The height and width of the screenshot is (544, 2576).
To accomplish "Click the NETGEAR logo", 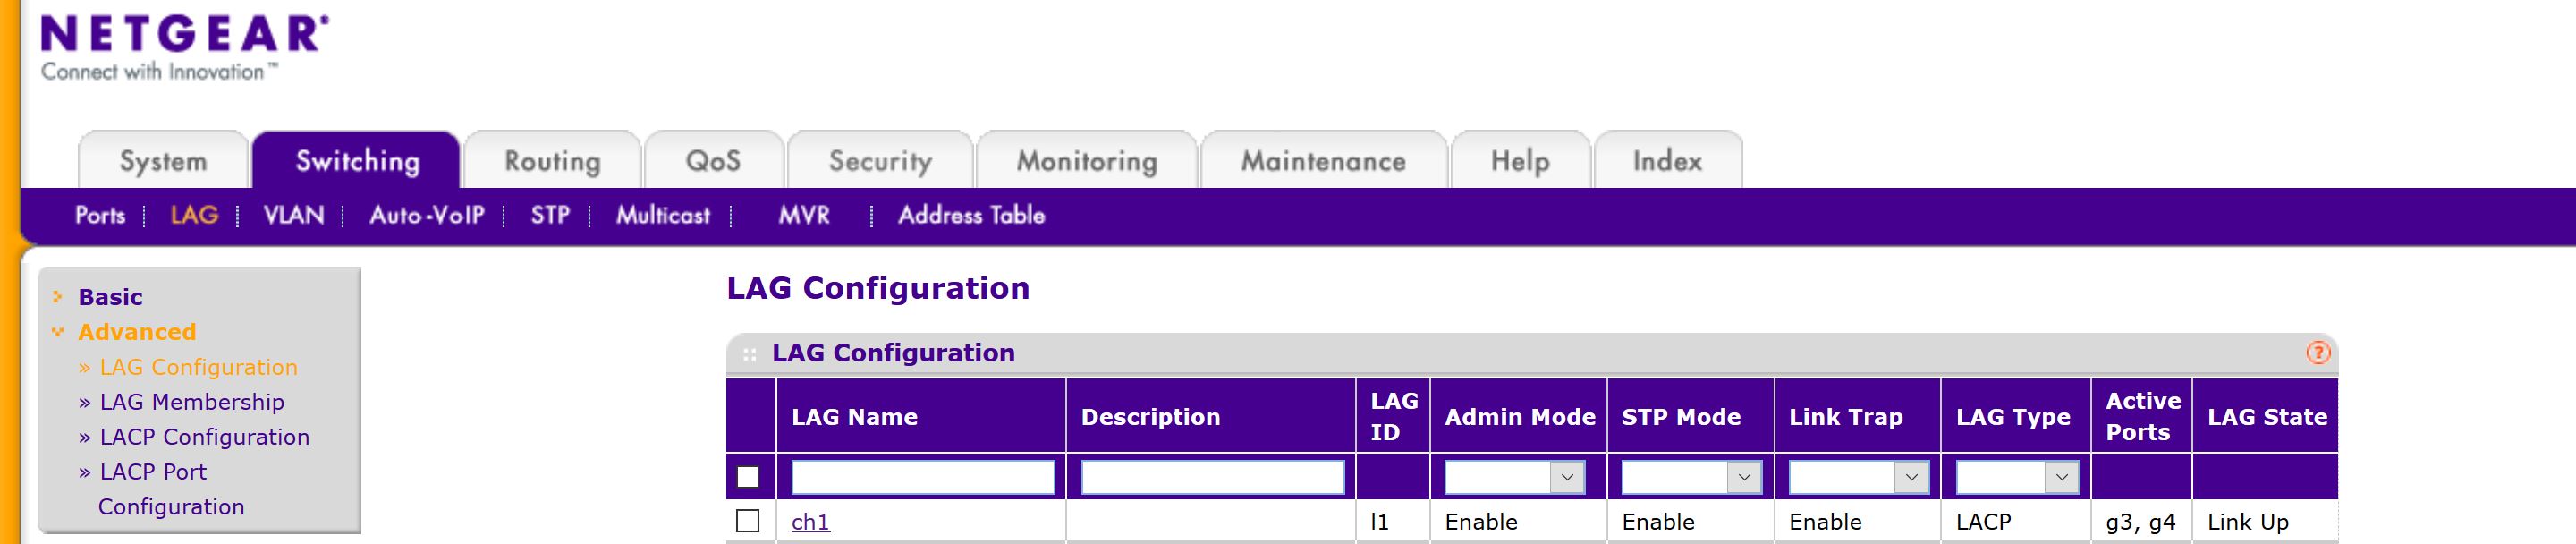I will click(x=184, y=47).
